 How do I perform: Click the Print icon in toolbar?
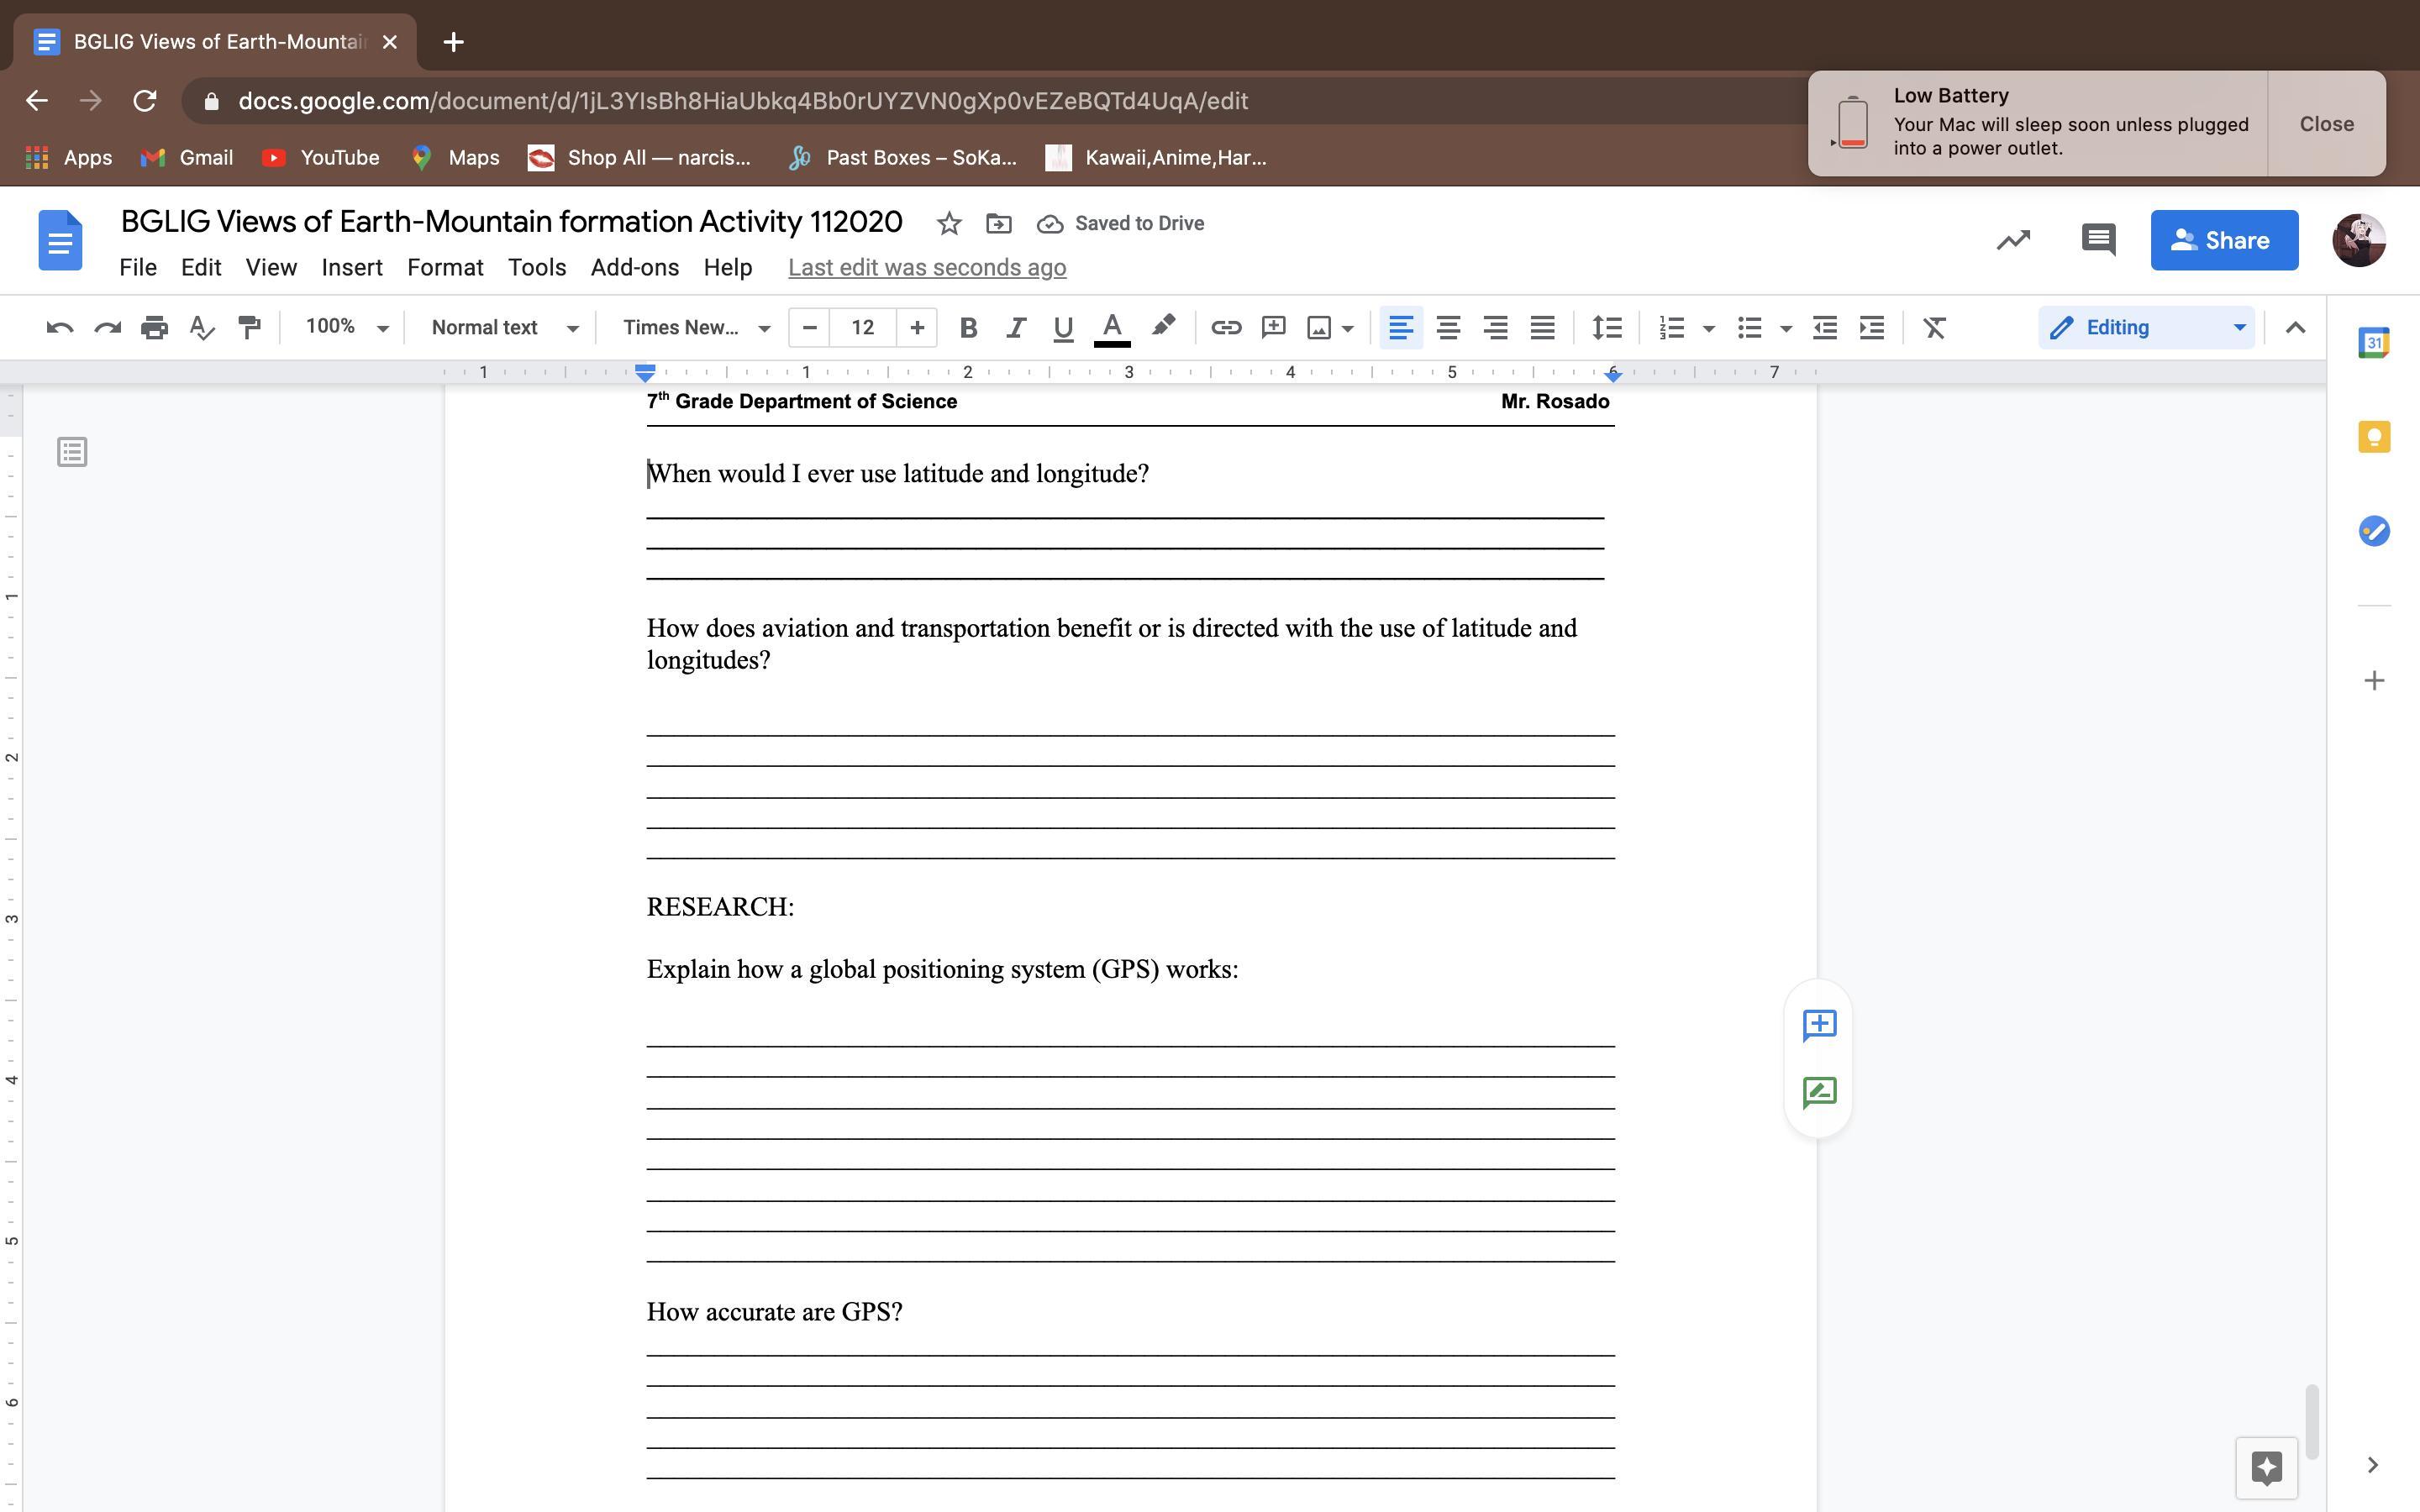click(x=154, y=328)
